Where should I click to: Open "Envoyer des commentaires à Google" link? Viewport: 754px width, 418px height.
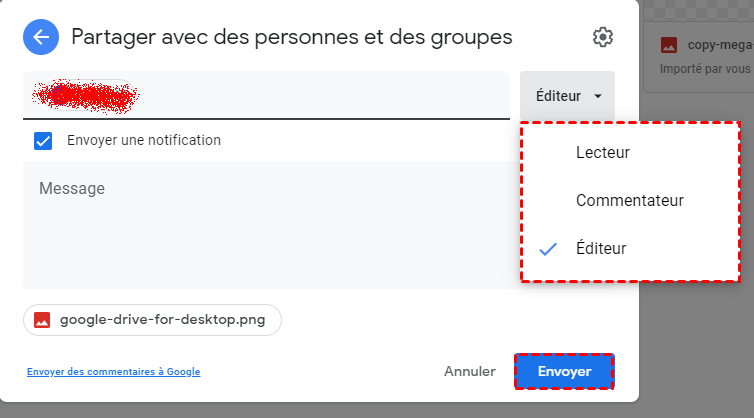click(114, 372)
